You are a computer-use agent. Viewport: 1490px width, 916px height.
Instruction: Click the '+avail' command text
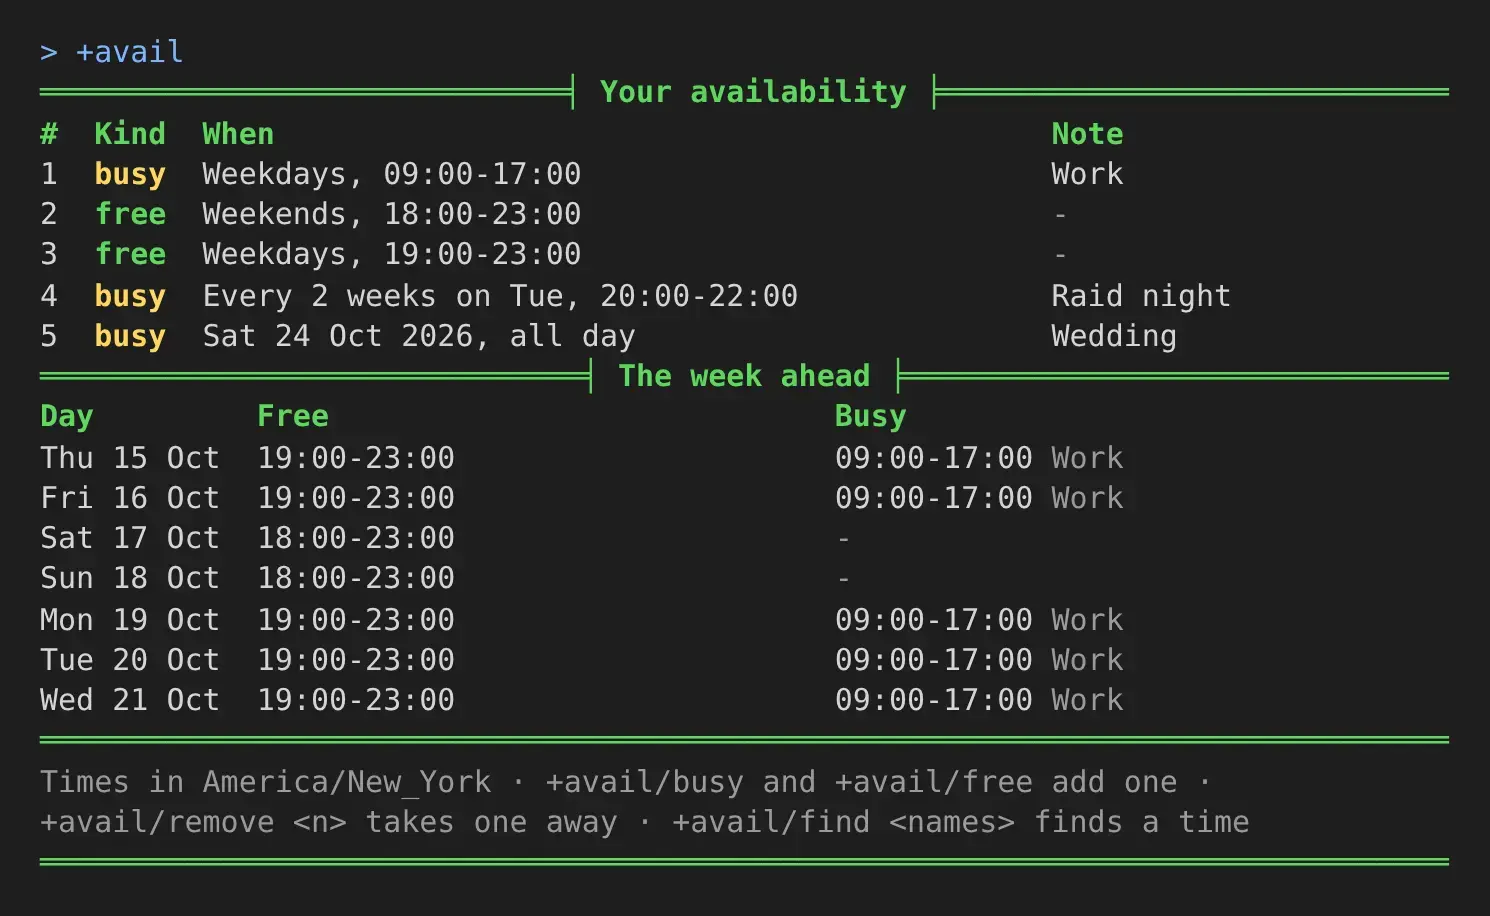pos(130,52)
